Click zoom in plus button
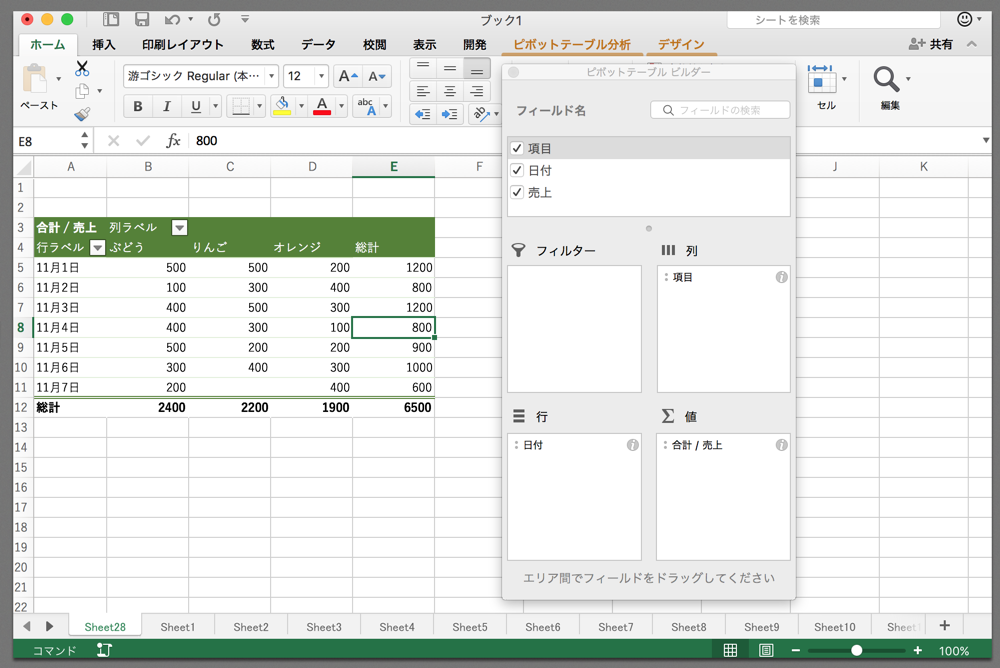The height and width of the screenshot is (668, 1000). pyautogui.click(x=917, y=650)
